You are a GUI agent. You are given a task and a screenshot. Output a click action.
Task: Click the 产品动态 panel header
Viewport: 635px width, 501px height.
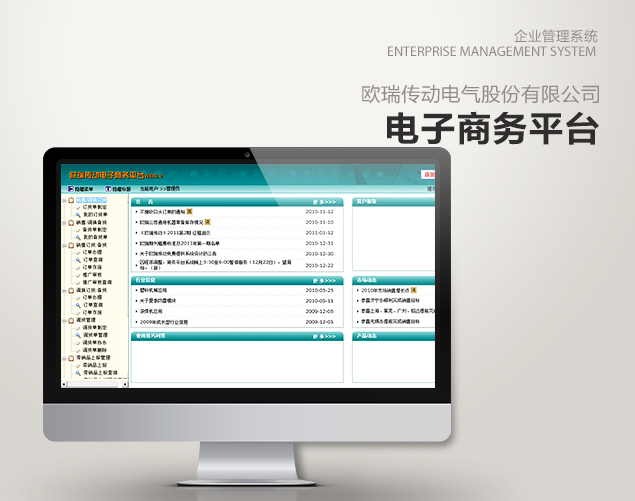pos(394,336)
